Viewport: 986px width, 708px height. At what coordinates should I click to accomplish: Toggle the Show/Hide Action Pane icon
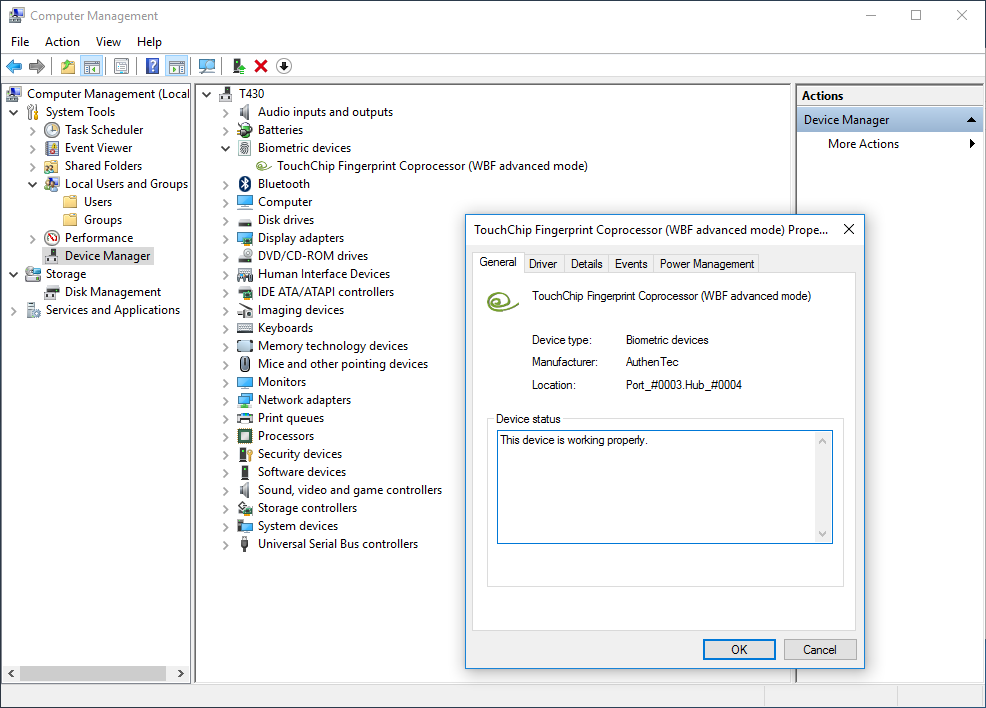click(x=177, y=66)
